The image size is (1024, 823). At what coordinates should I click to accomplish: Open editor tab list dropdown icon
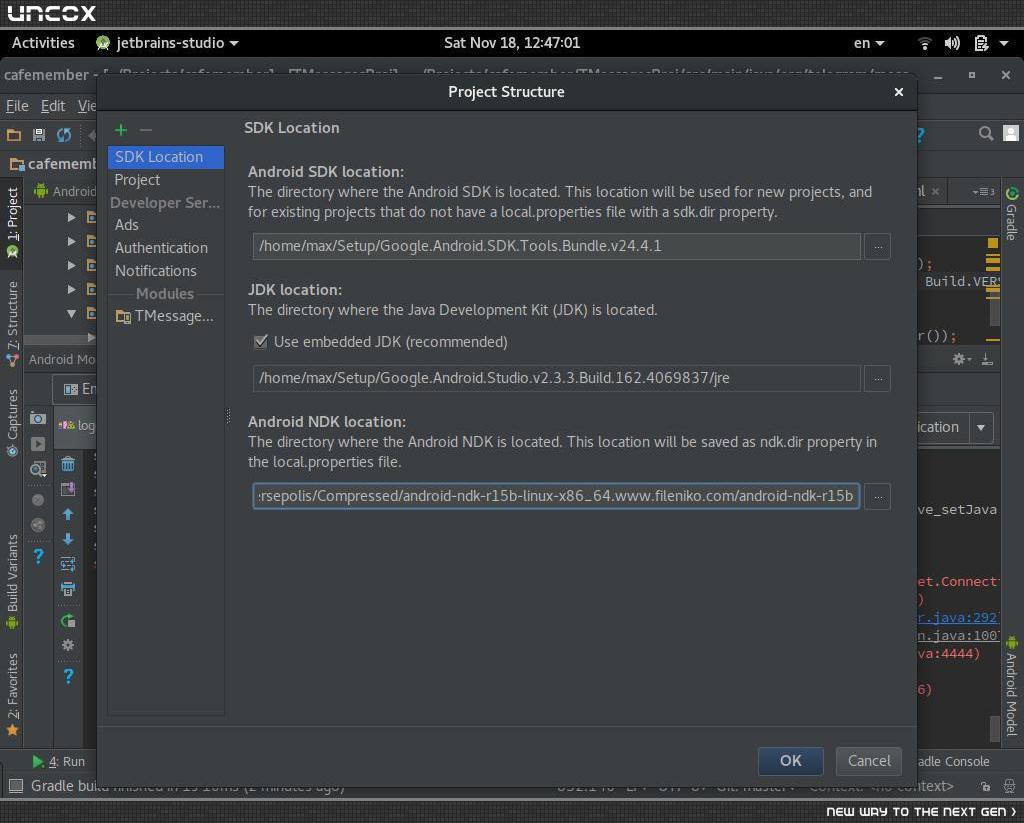point(983,192)
